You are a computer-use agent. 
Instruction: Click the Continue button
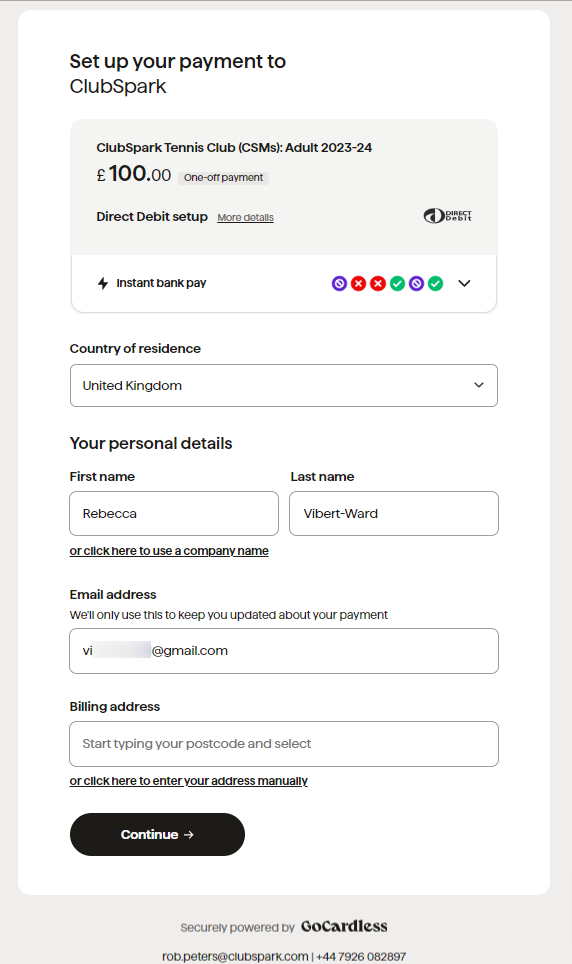coord(157,834)
